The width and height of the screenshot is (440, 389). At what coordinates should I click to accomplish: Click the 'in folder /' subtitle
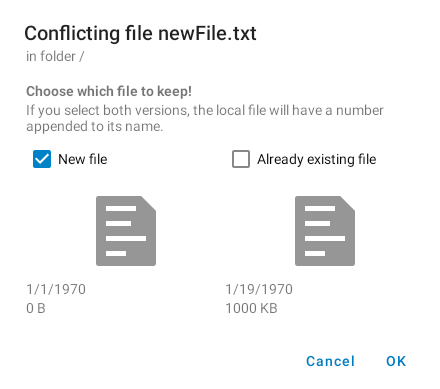[x=55, y=56]
